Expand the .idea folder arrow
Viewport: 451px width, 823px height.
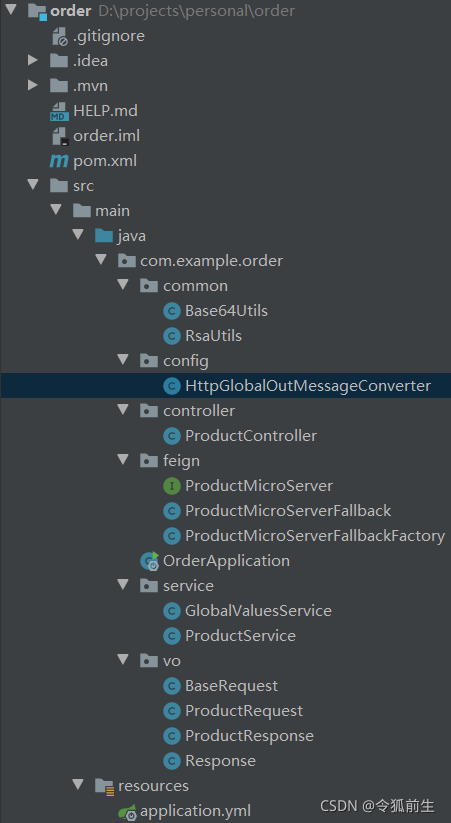tap(33, 60)
